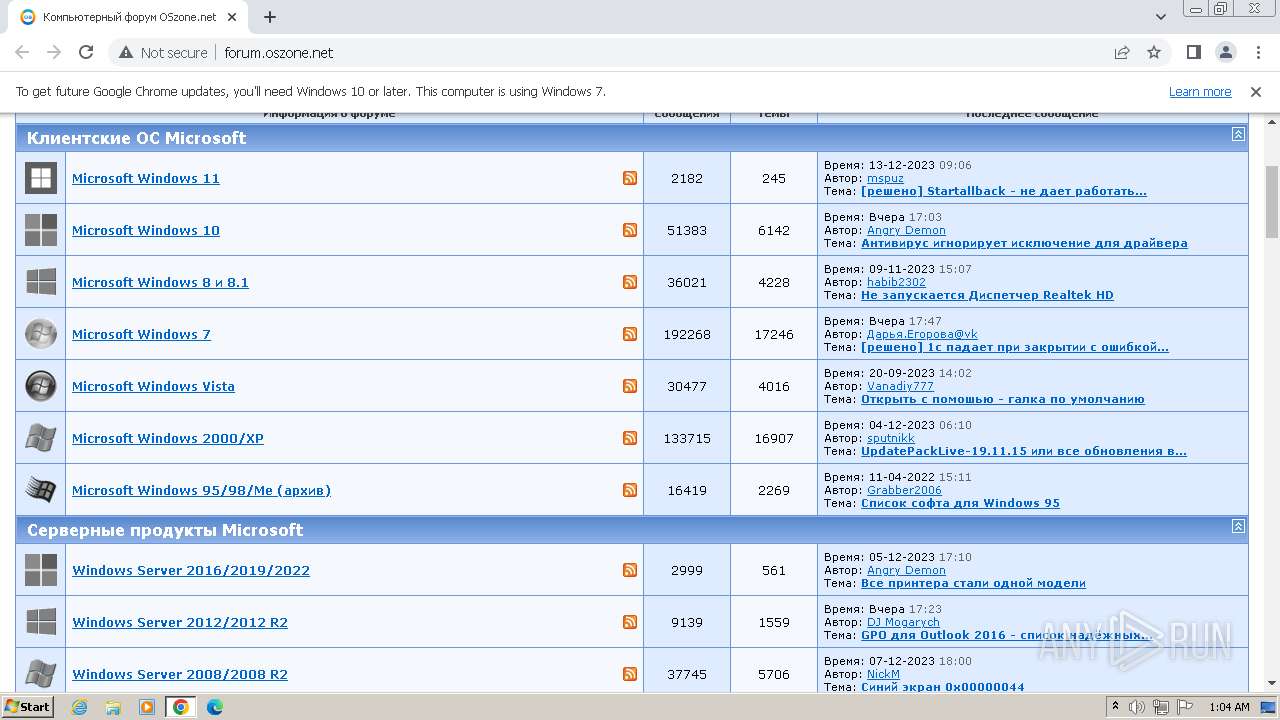The width and height of the screenshot is (1280, 720).
Task: Close the OSzone.net forum tab
Action: tap(232, 17)
